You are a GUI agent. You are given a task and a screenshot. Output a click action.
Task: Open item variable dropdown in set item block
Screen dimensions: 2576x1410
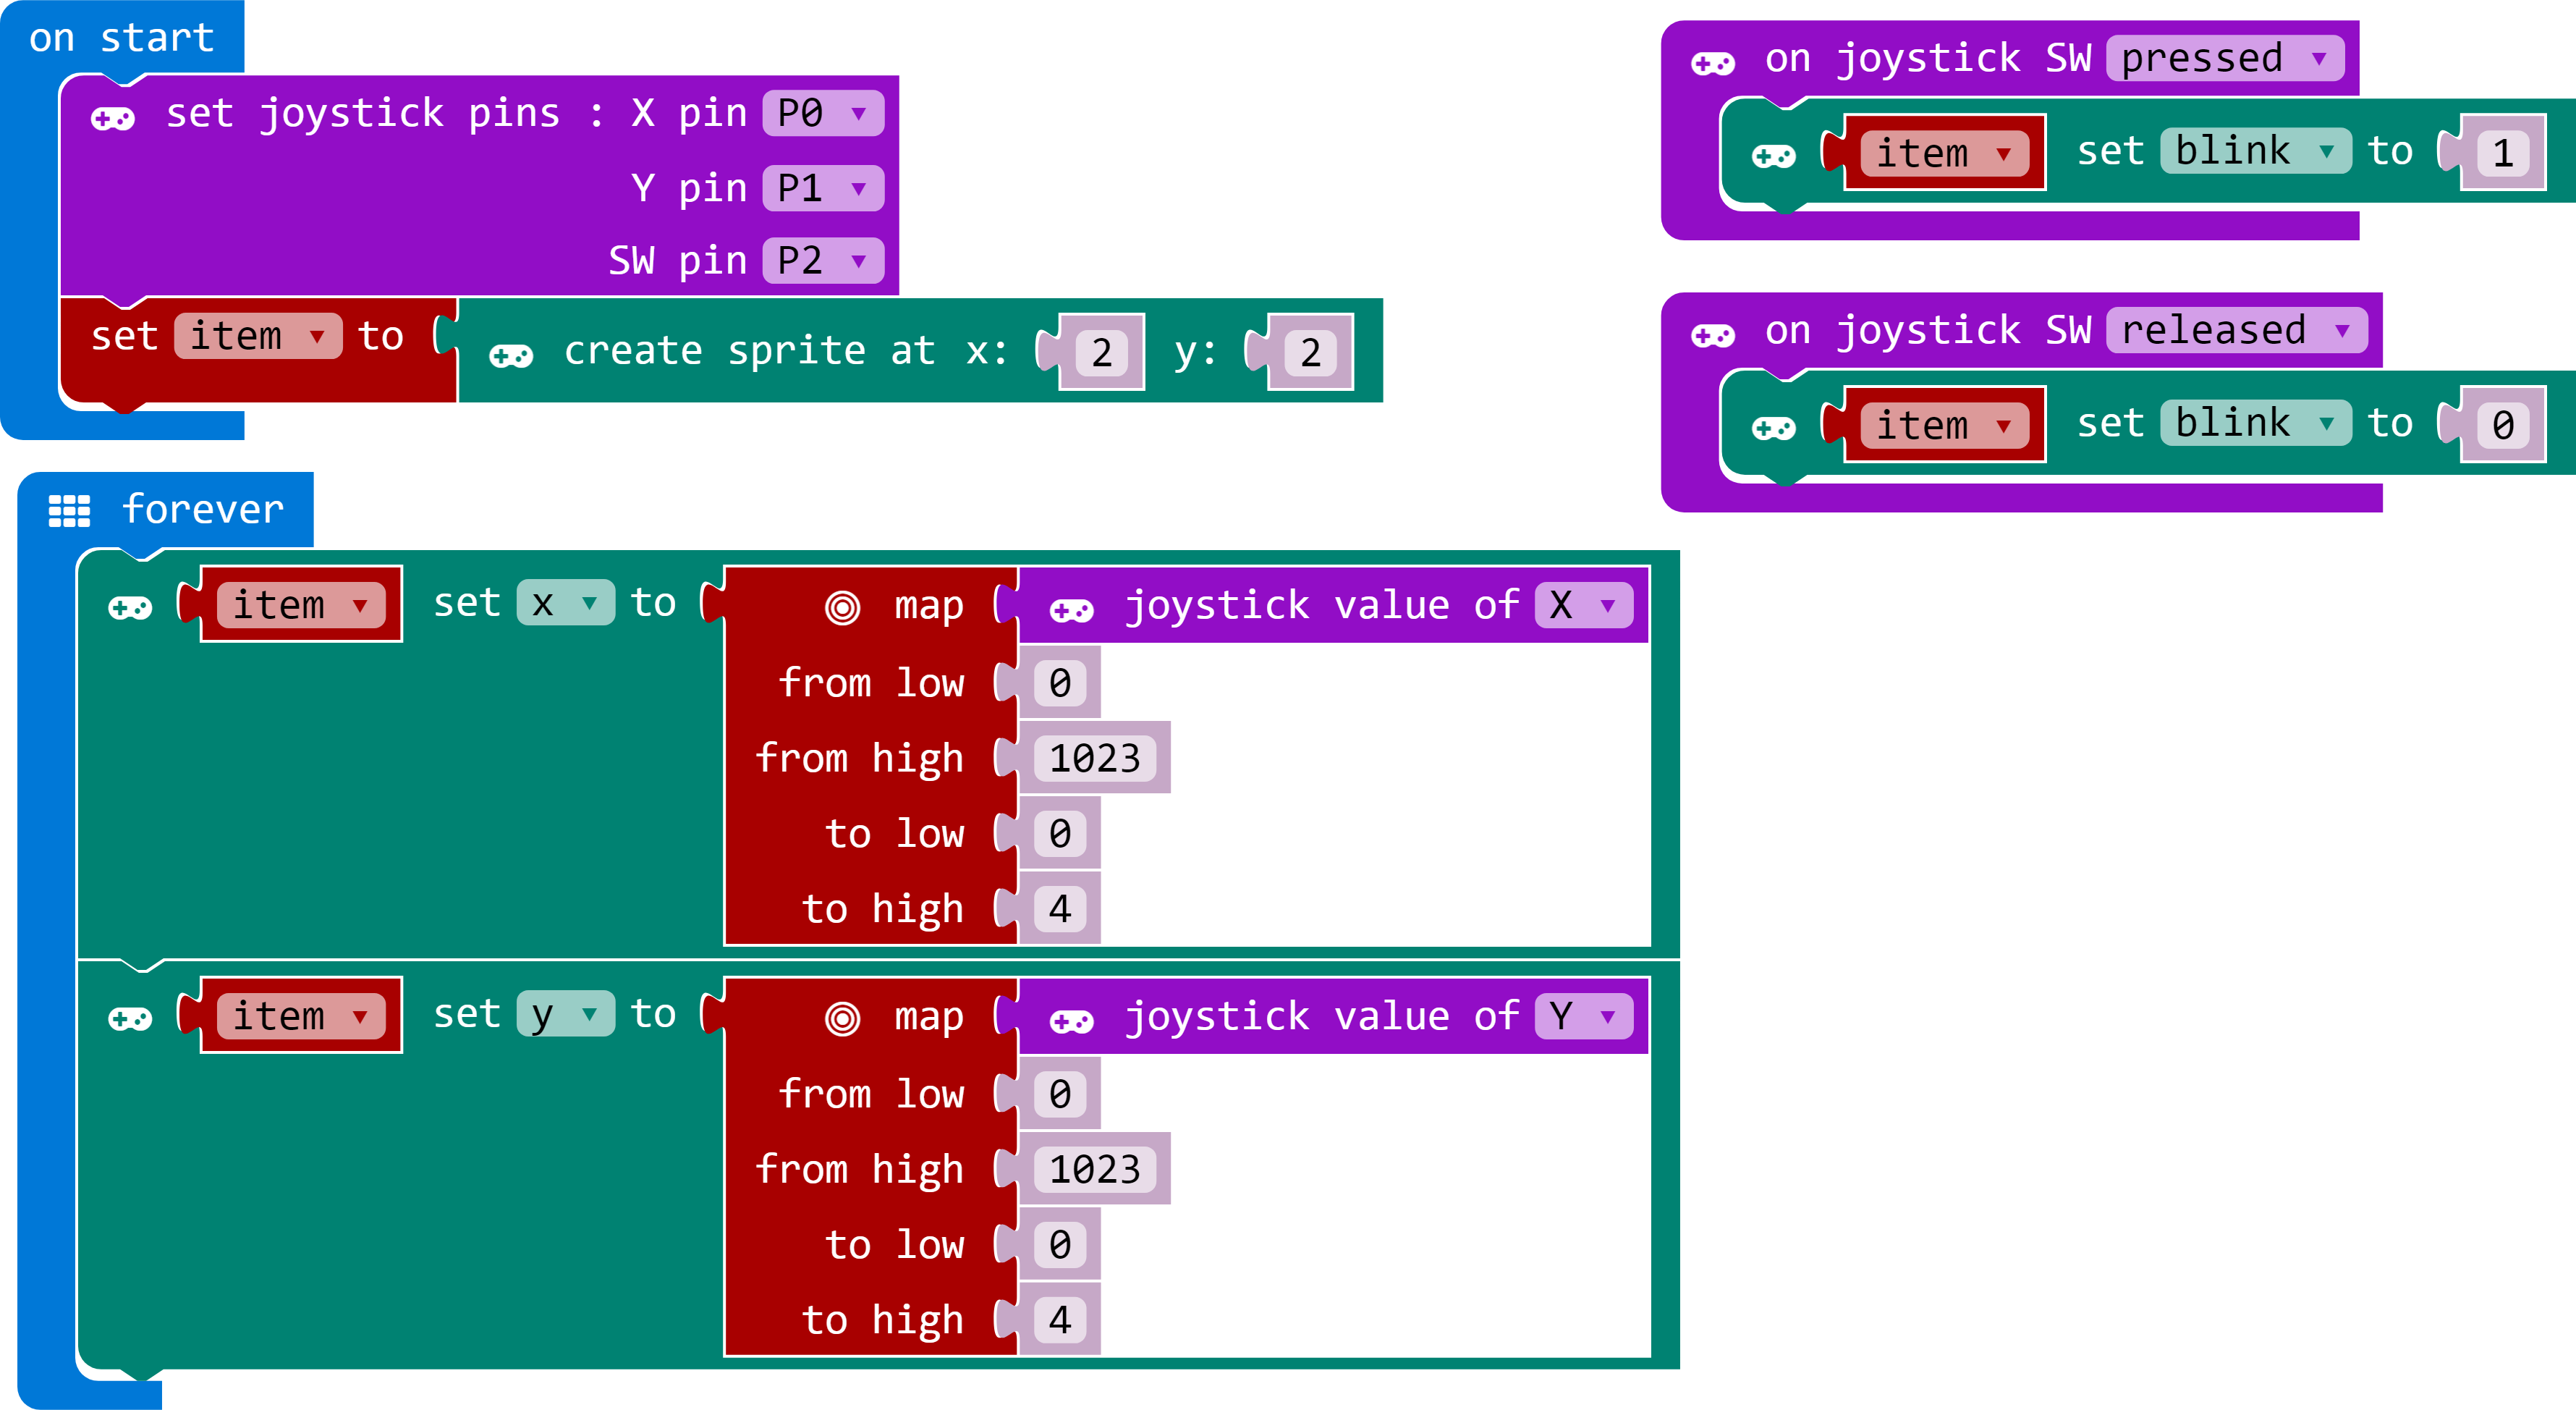click(257, 336)
